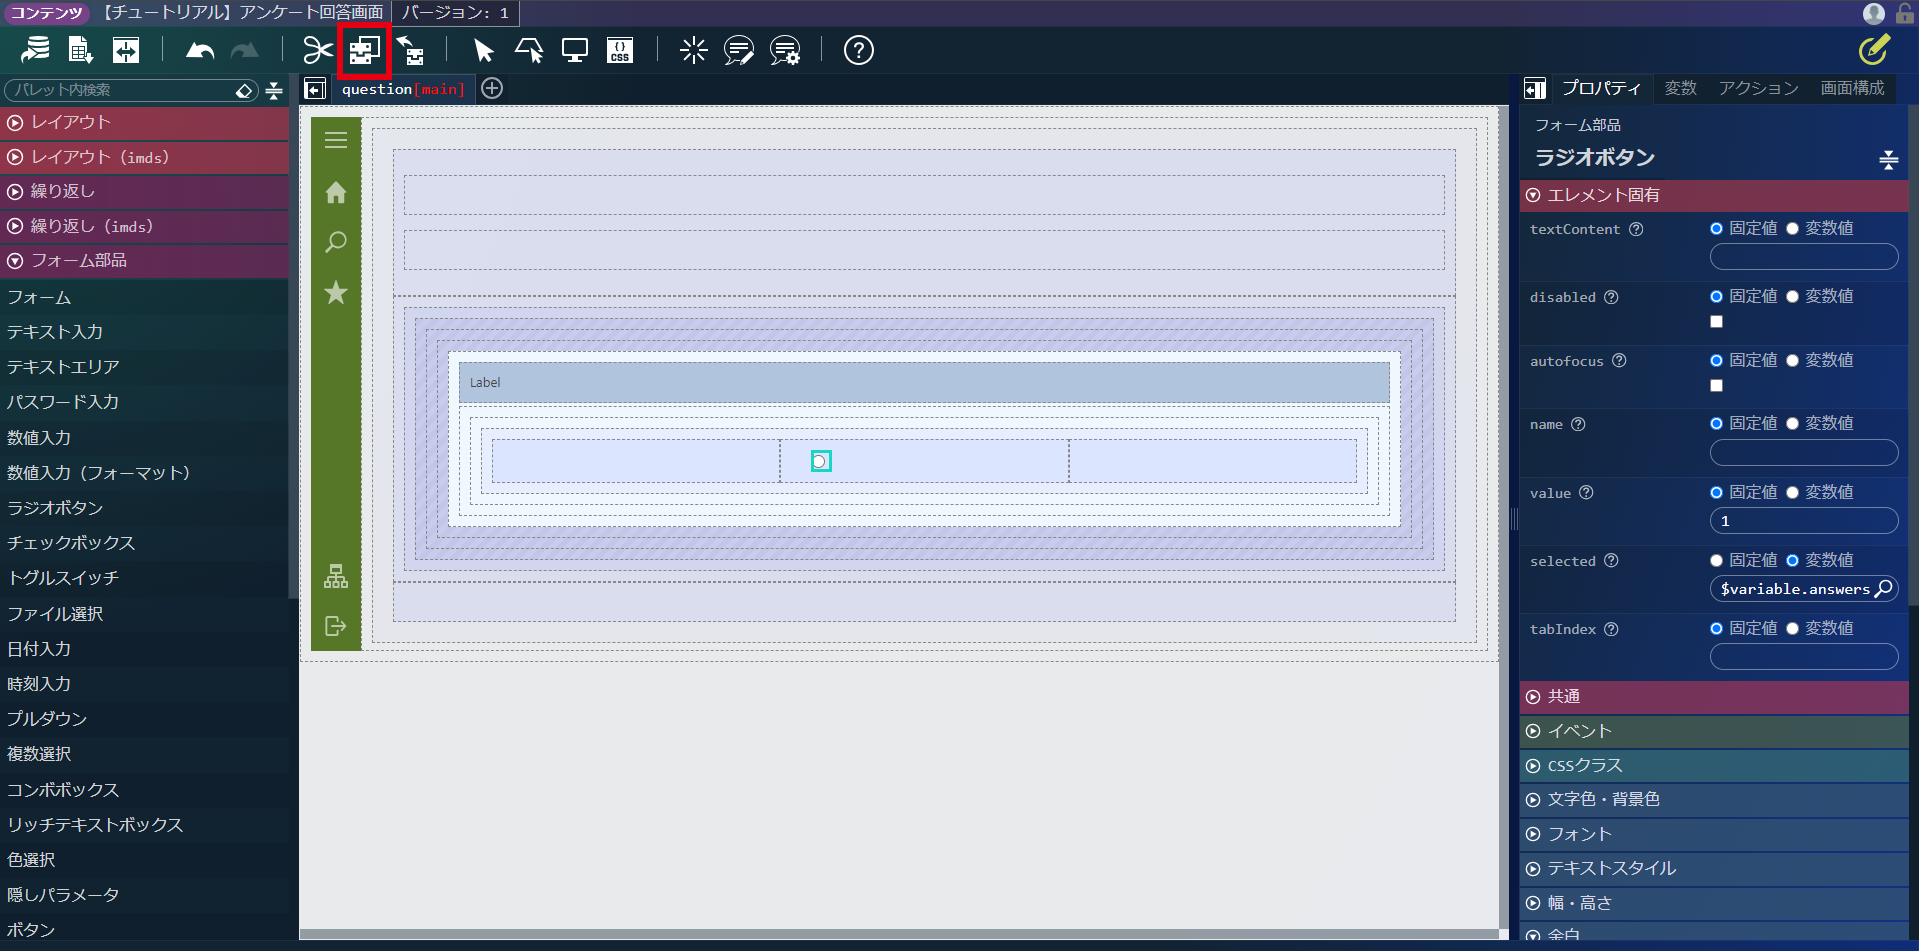The image size is (1919, 951).
Task: Select the arrow pointer tool
Action: click(x=484, y=50)
